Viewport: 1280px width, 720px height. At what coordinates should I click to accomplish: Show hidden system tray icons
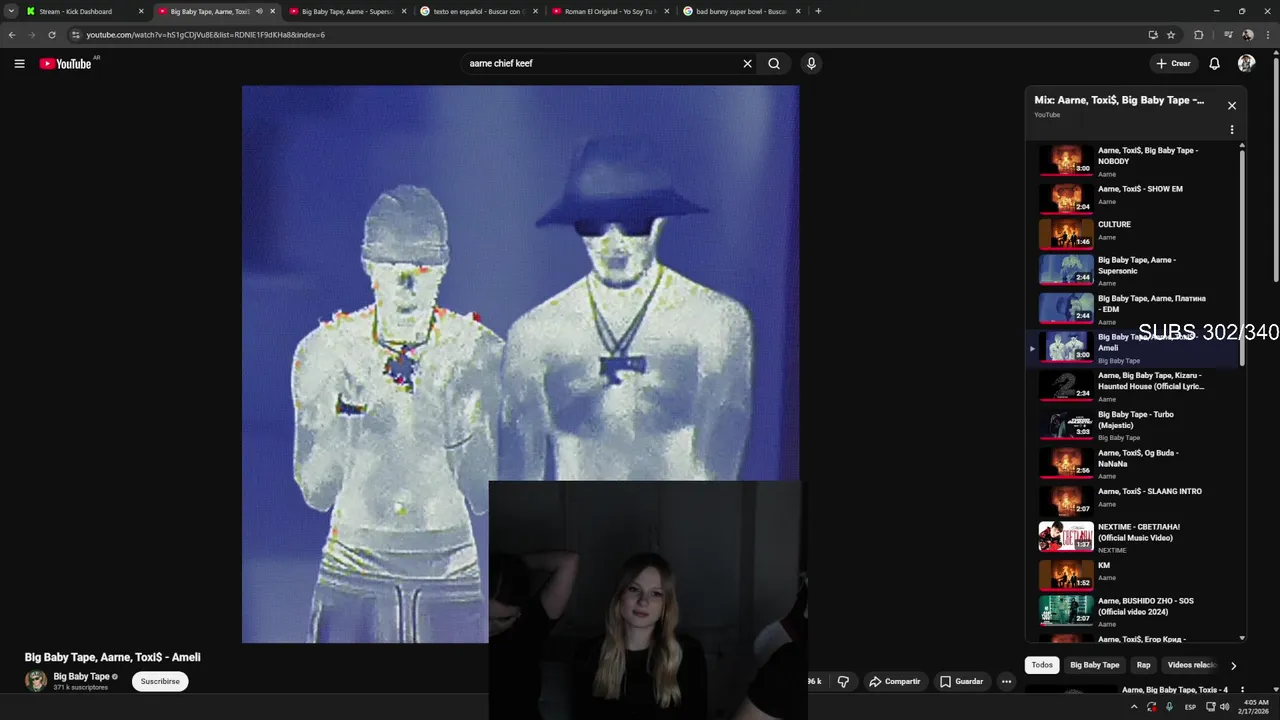(1134, 707)
